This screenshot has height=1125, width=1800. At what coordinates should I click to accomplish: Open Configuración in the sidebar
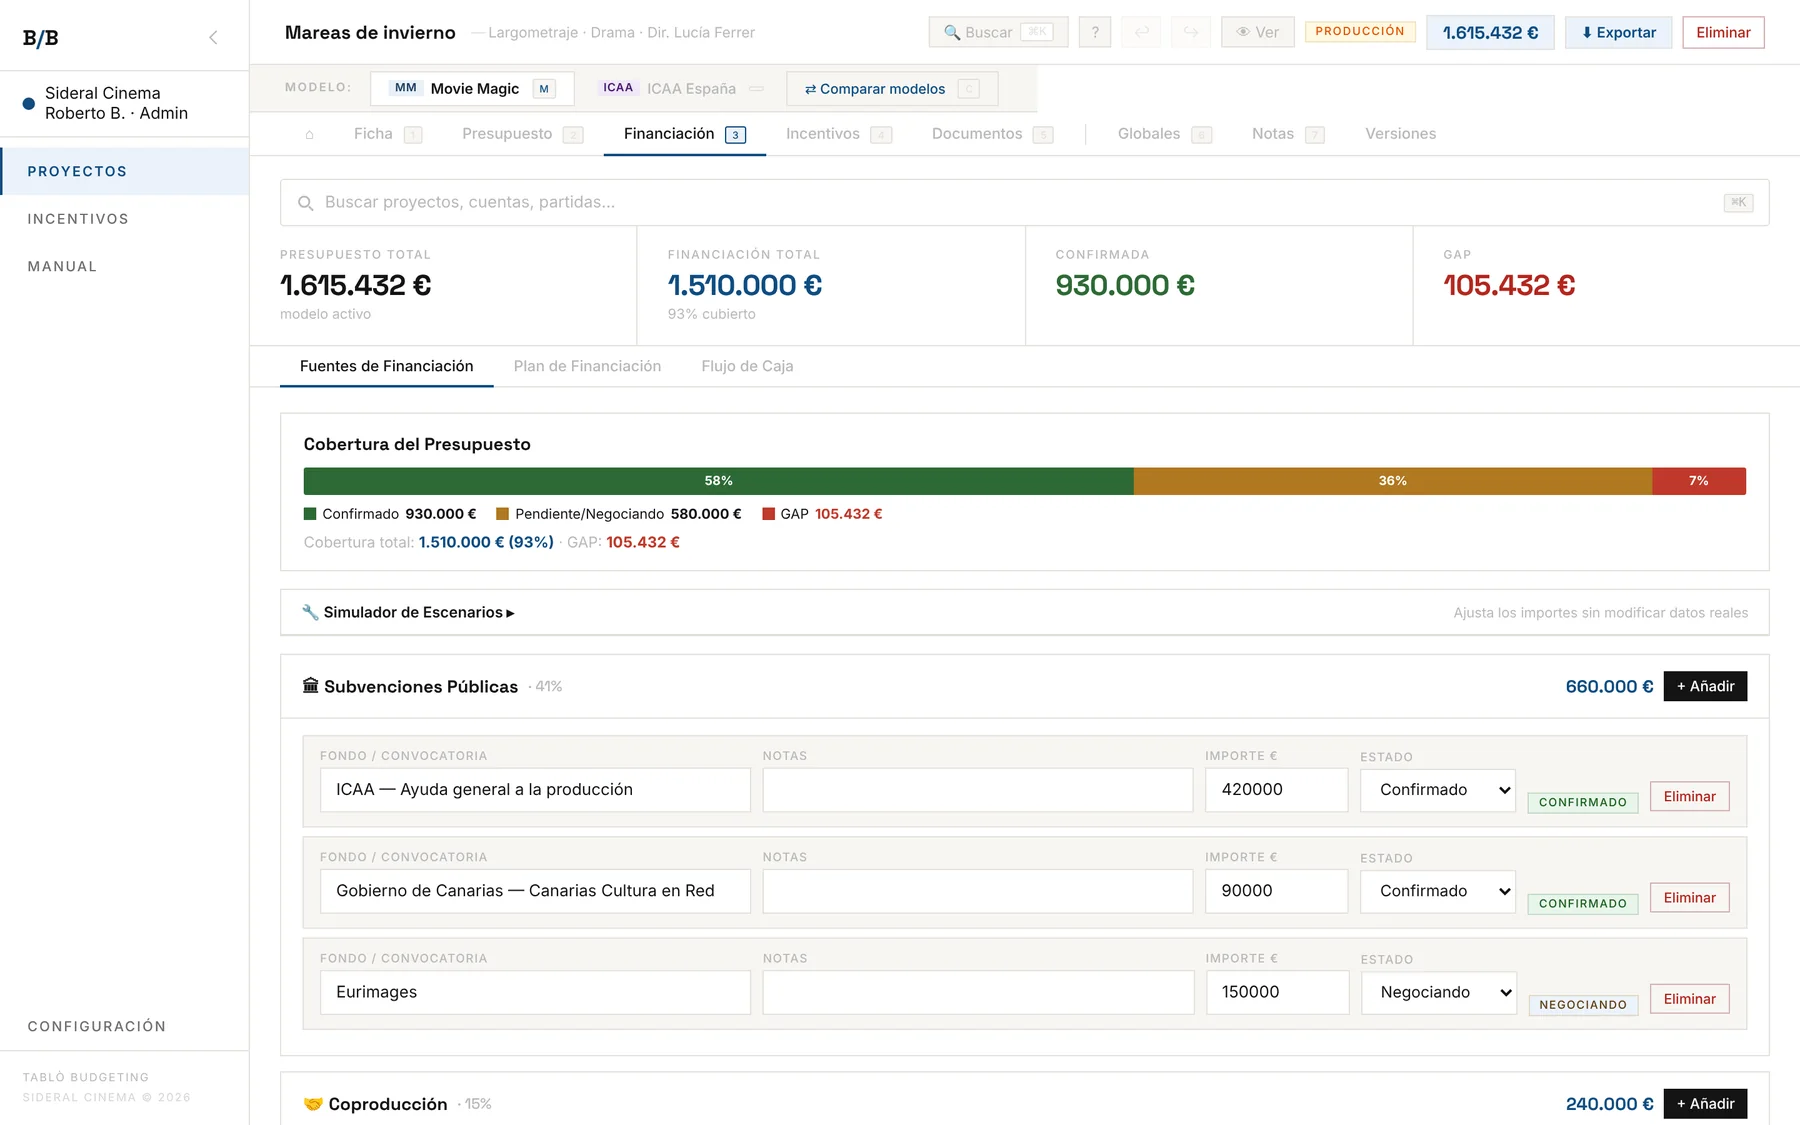coord(124,1026)
